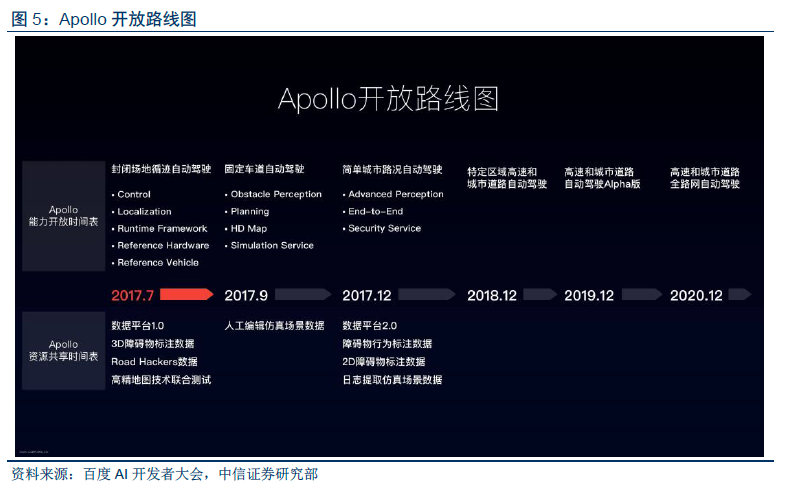Click the Planning bullet item
The height and width of the screenshot is (494, 788).
point(247,212)
